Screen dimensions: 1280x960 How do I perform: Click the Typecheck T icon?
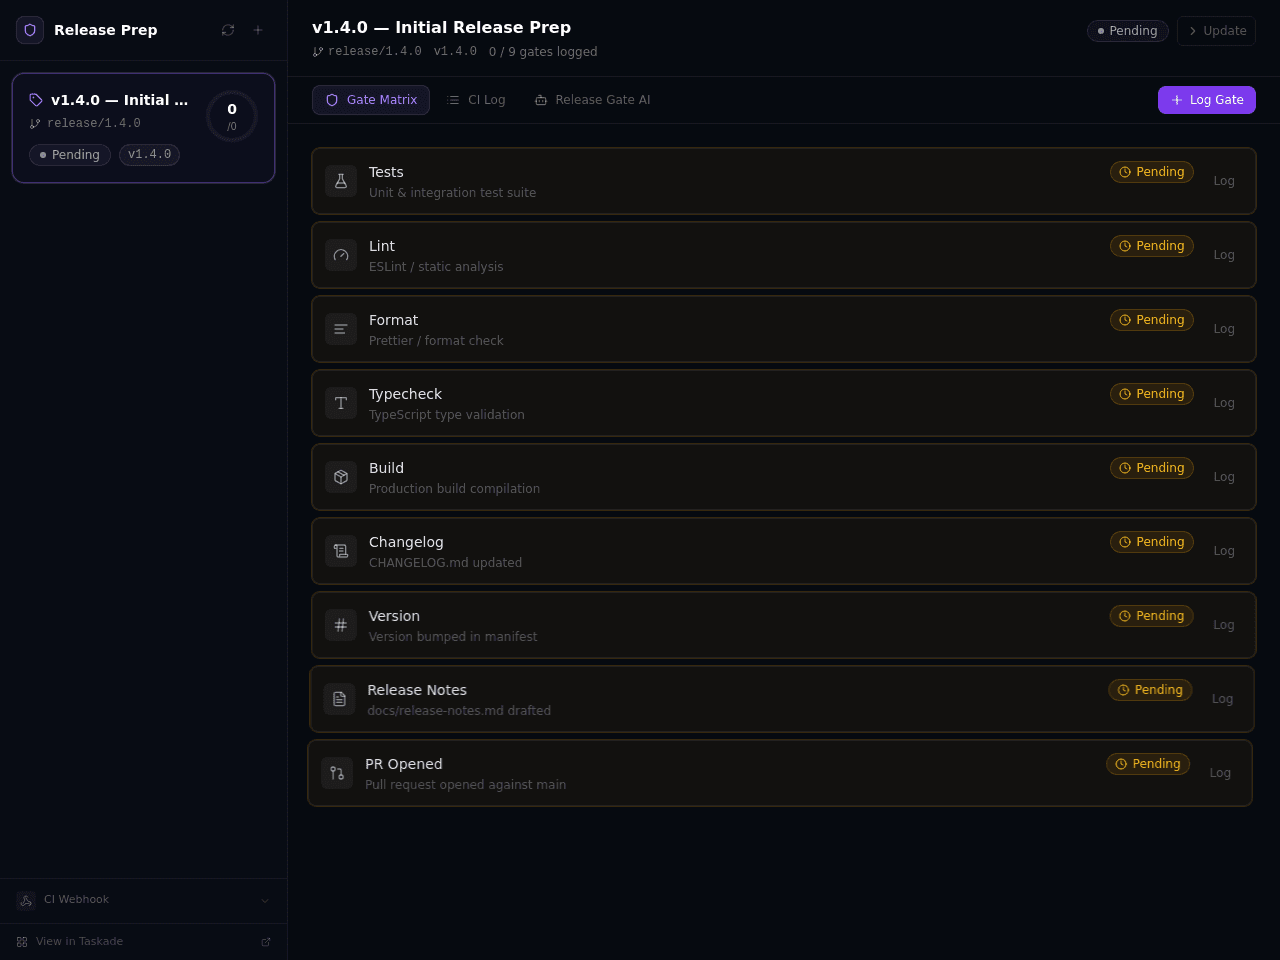point(341,403)
